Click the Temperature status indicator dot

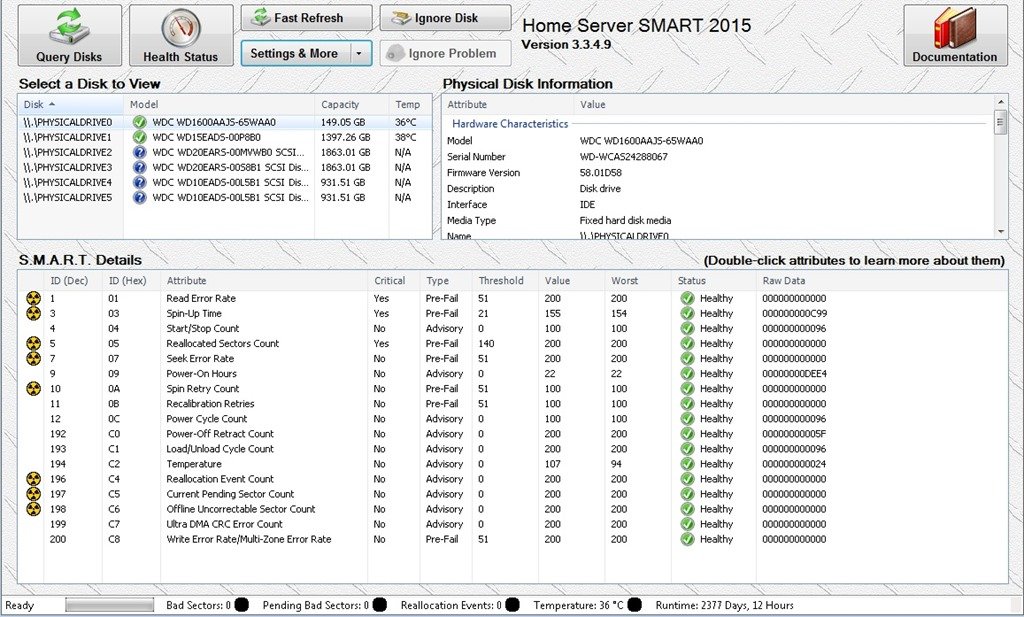634,605
